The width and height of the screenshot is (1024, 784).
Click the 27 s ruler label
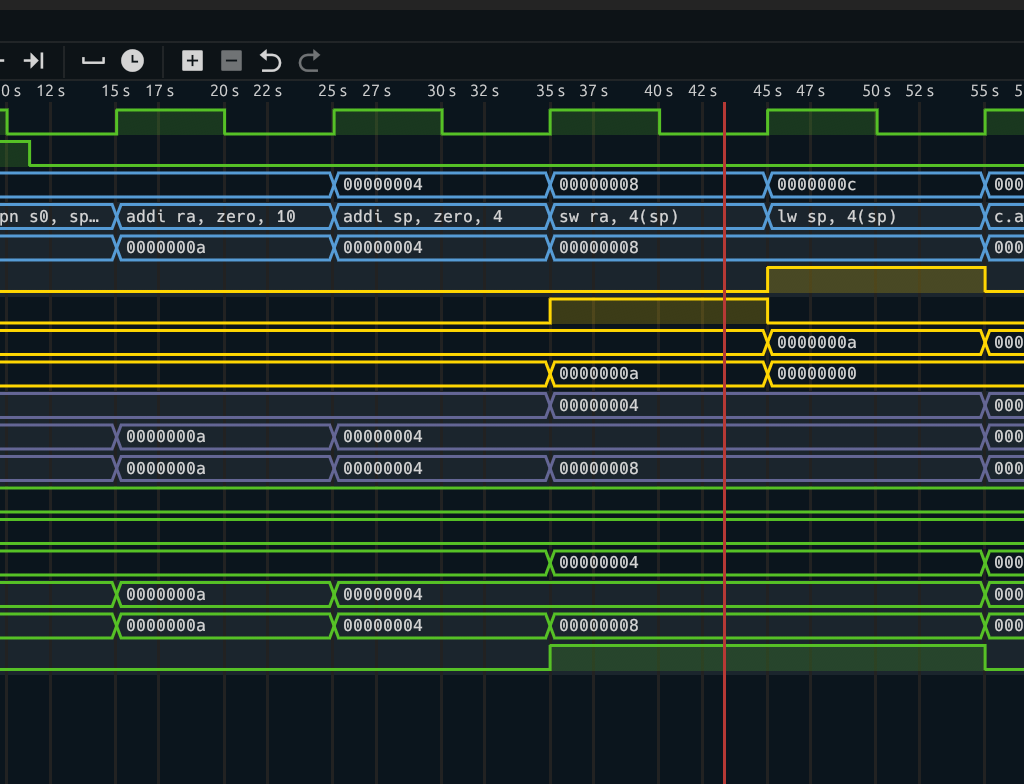pos(376,91)
